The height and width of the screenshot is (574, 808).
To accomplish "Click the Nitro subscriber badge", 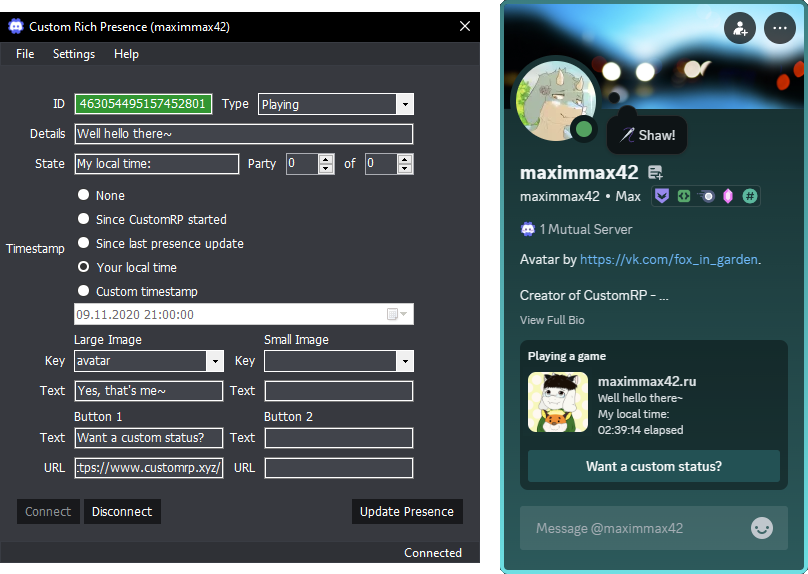I will point(706,196).
